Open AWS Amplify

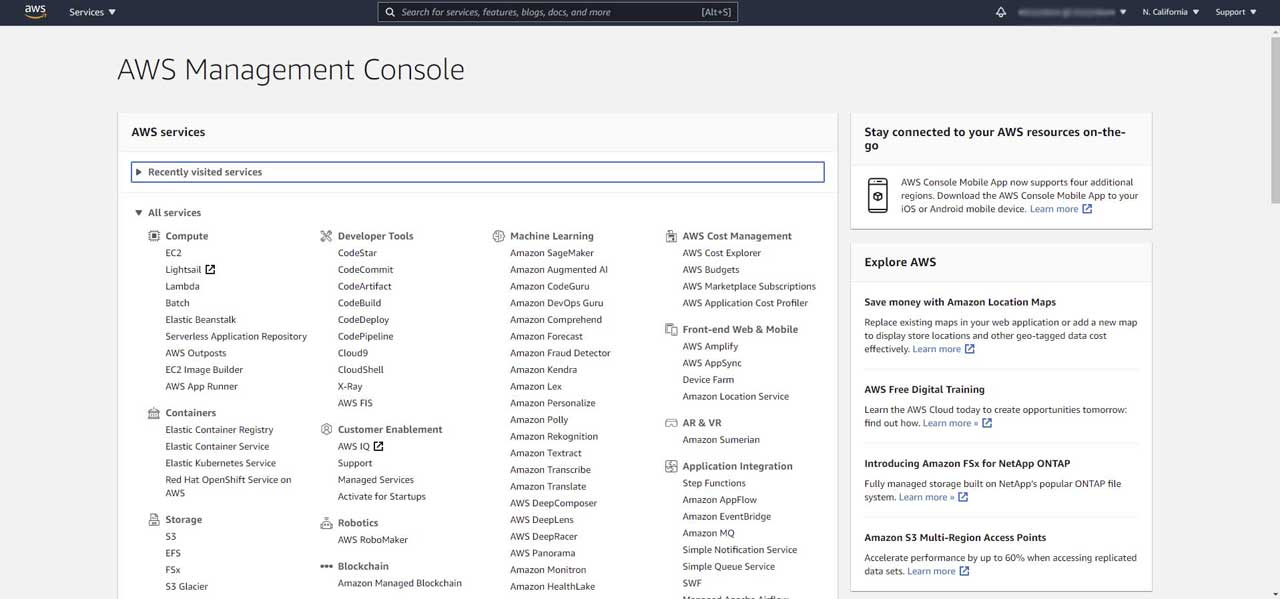(x=710, y=346)
